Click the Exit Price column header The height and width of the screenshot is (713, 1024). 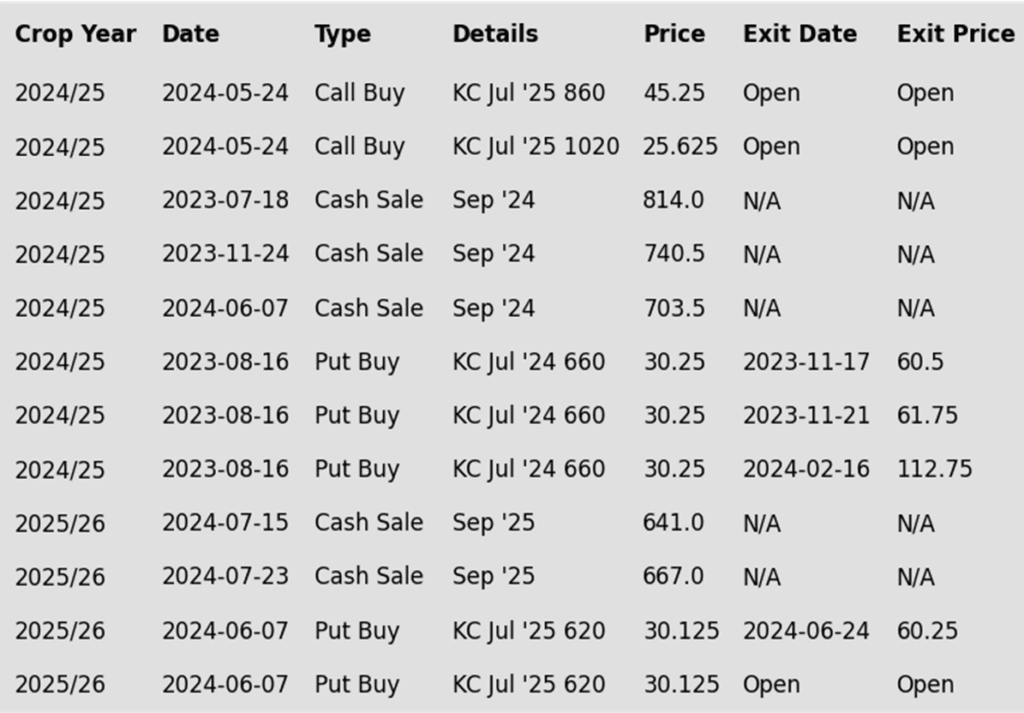(955, 34)
